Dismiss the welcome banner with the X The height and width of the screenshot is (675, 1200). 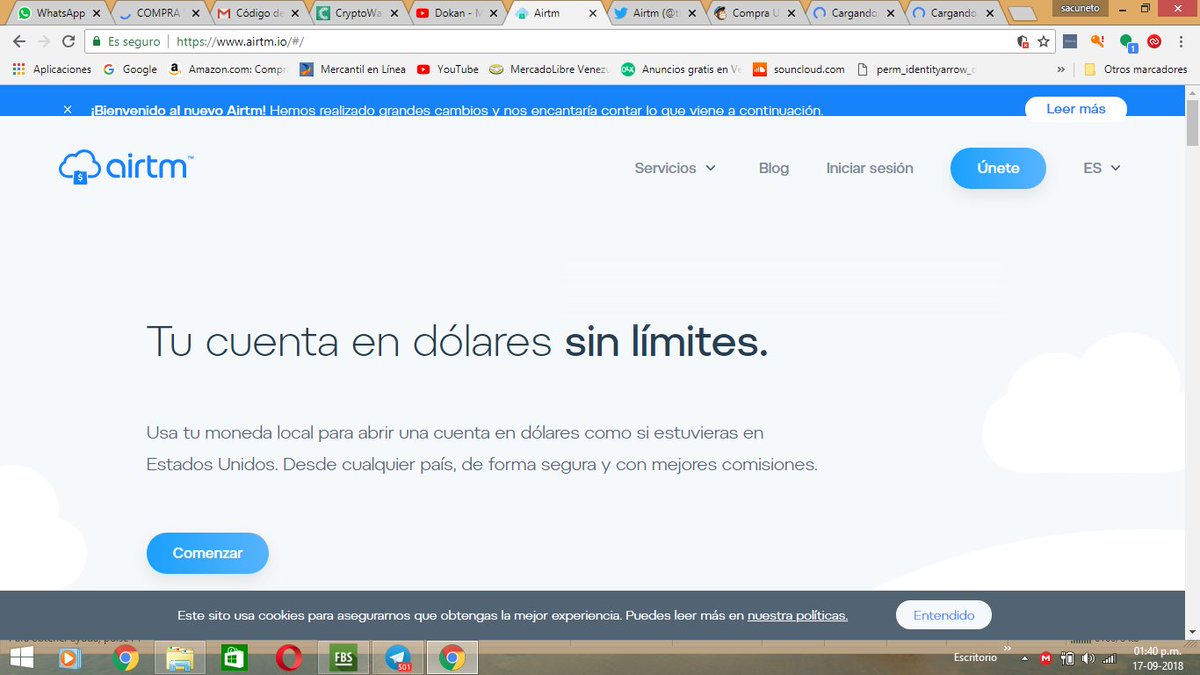(x=67, y=110)
